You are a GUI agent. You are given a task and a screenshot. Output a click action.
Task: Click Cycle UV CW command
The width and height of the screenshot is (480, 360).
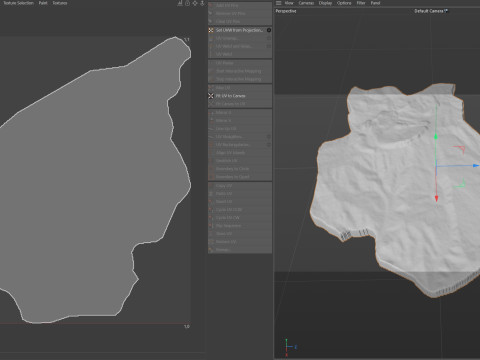point(240,218)
